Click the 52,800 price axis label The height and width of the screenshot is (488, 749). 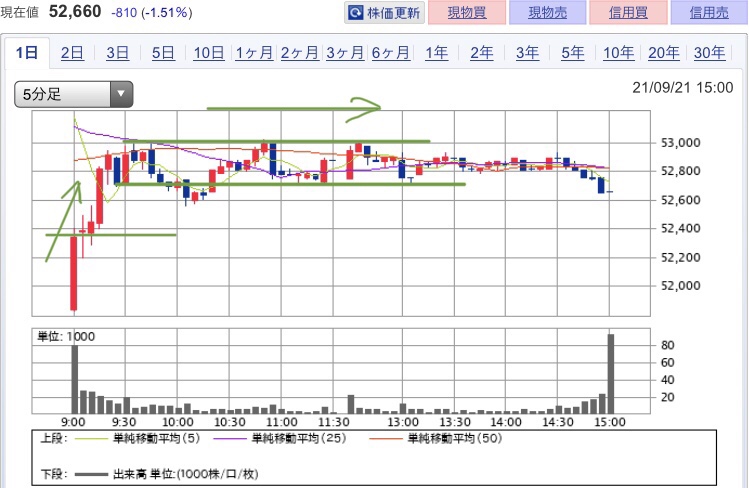(x=680, y=171)
